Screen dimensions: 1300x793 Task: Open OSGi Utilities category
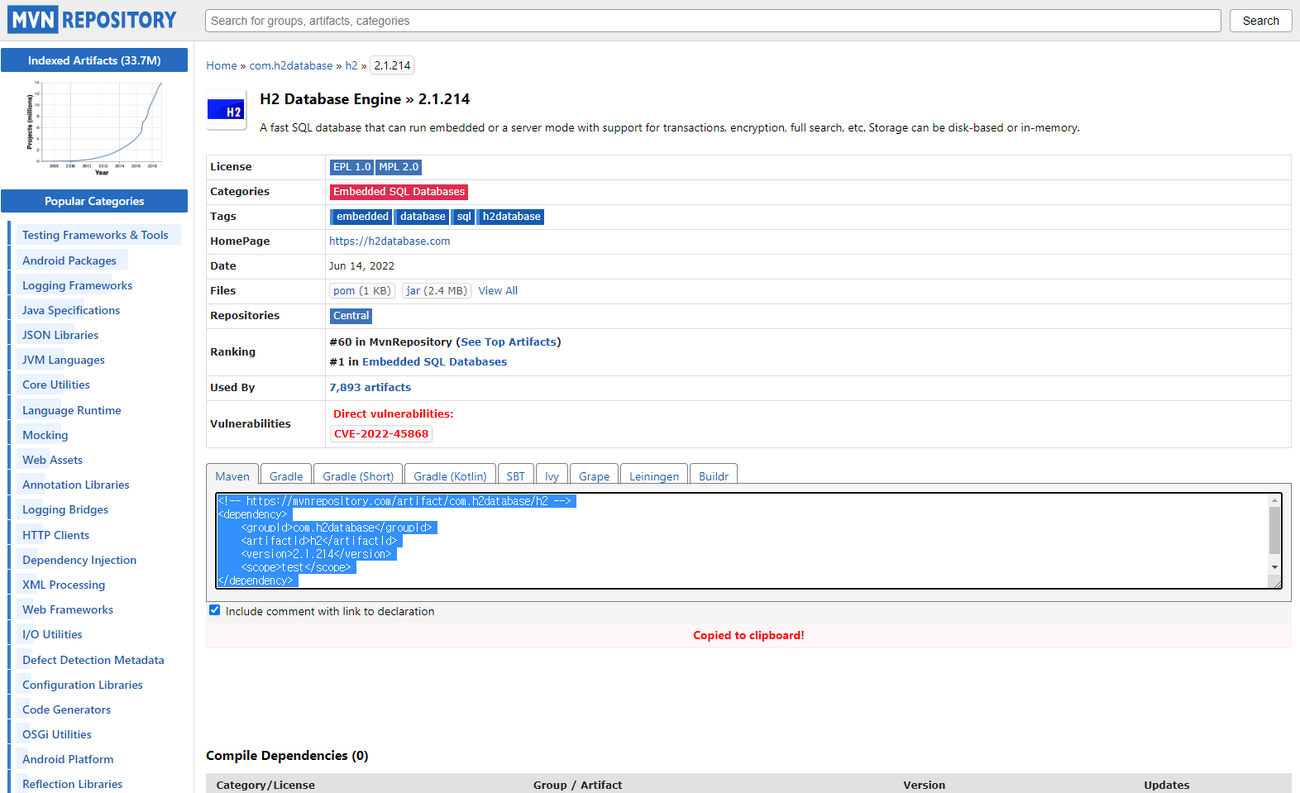57,735
